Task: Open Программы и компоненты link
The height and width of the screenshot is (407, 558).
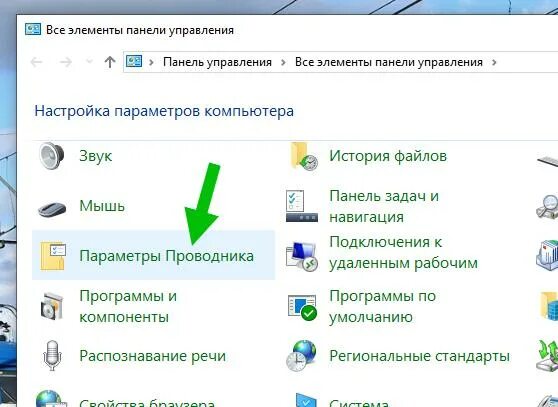Action: [128, 306]
